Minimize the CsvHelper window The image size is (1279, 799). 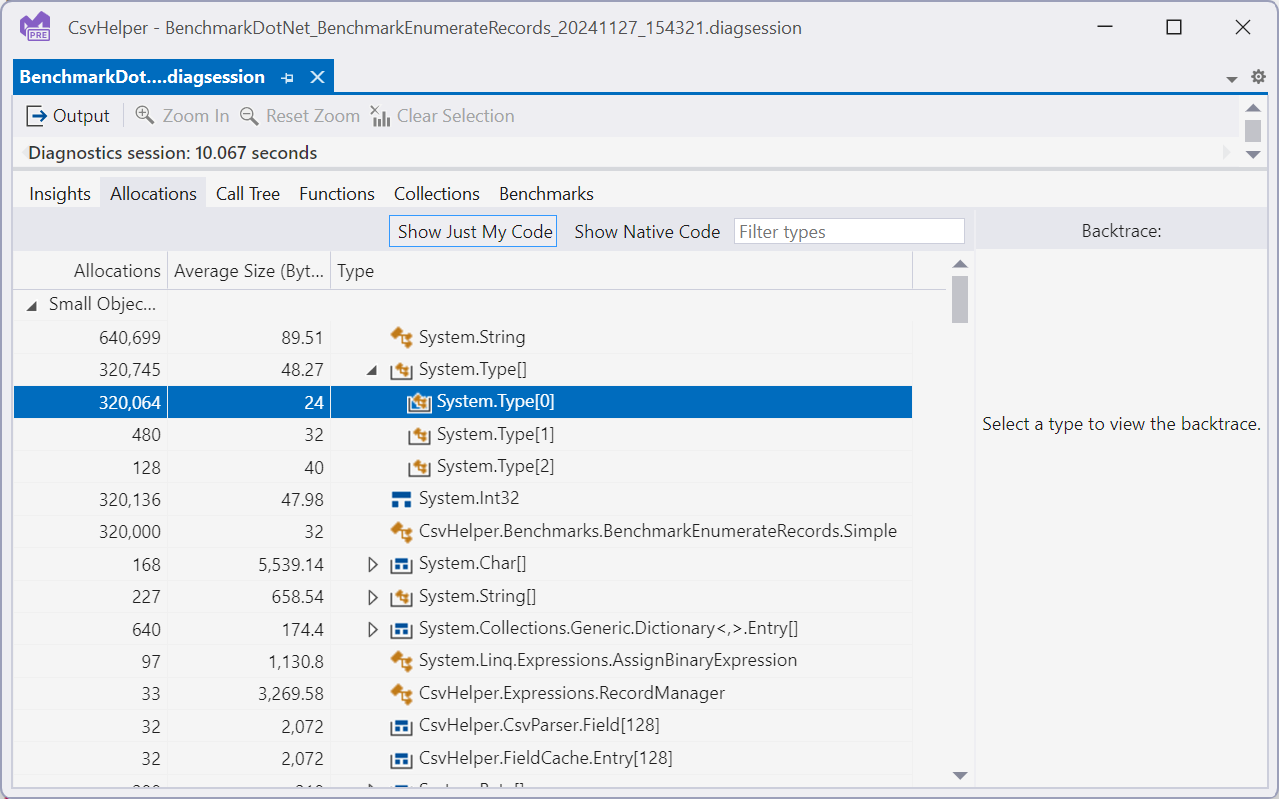tap(1106, 28)
